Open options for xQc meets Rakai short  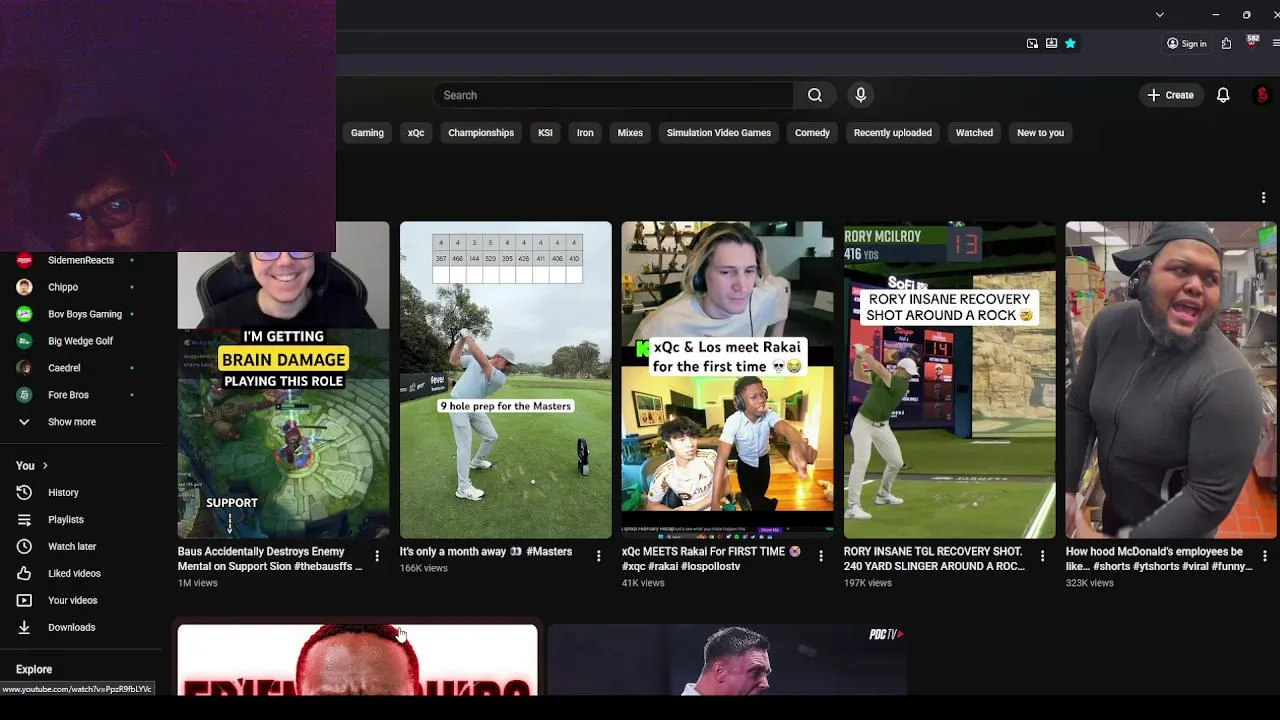(821, 556)
